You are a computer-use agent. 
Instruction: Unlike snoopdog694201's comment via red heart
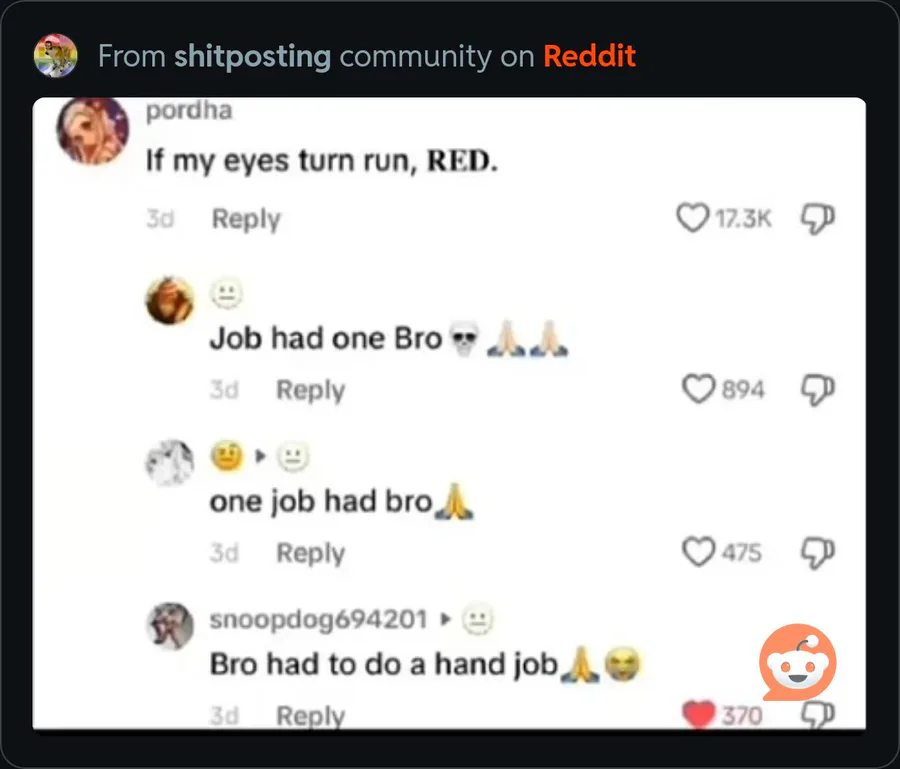coord(699,714)
